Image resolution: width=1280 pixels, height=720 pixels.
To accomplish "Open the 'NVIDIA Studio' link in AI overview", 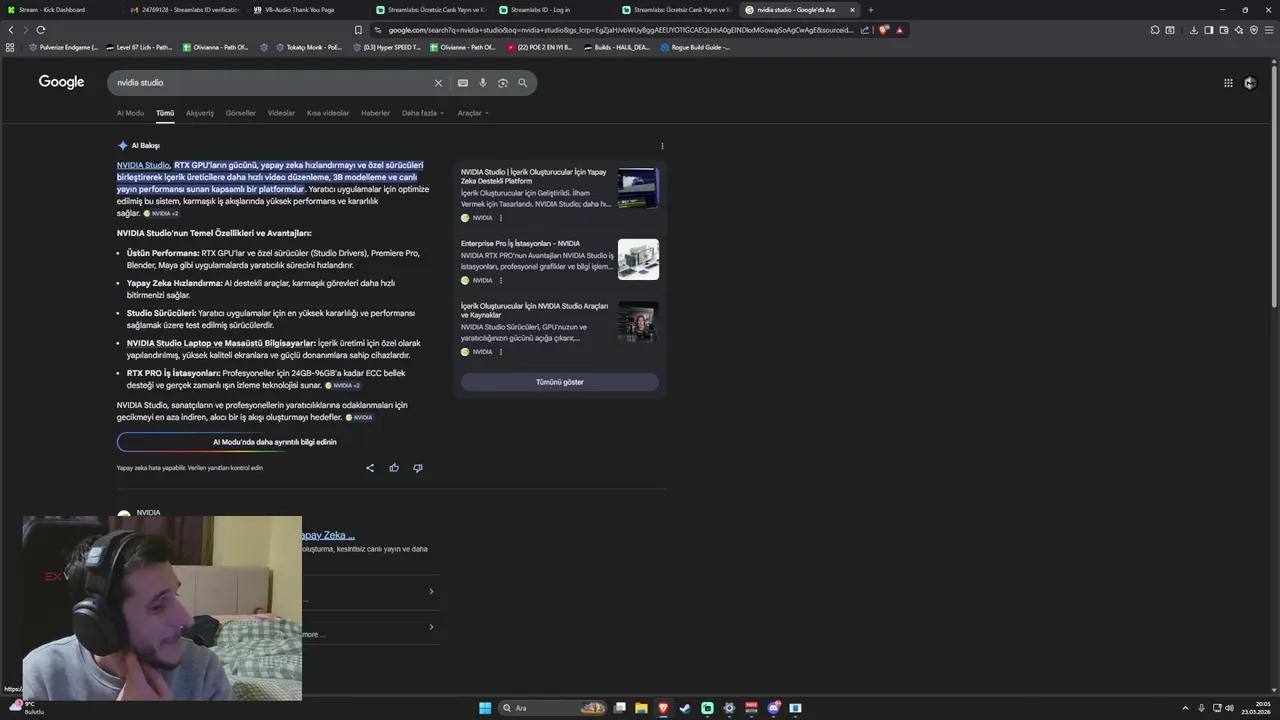I will click(143, 165).
